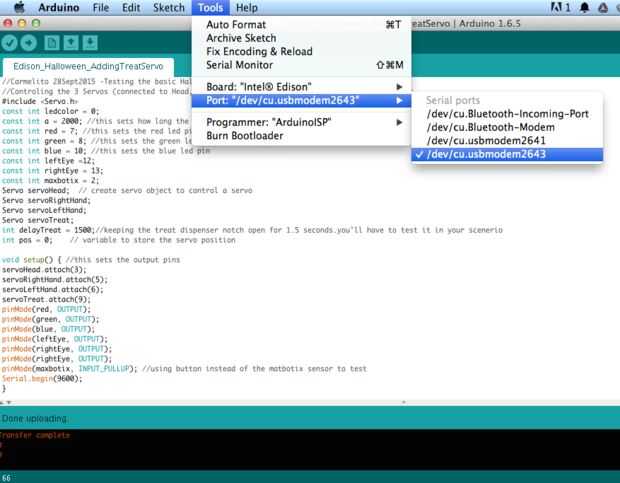620x483 pixels.
Task: Click code line 'const int leftEye =12;'
Action: pyautogui.click(x=49, y=161)
